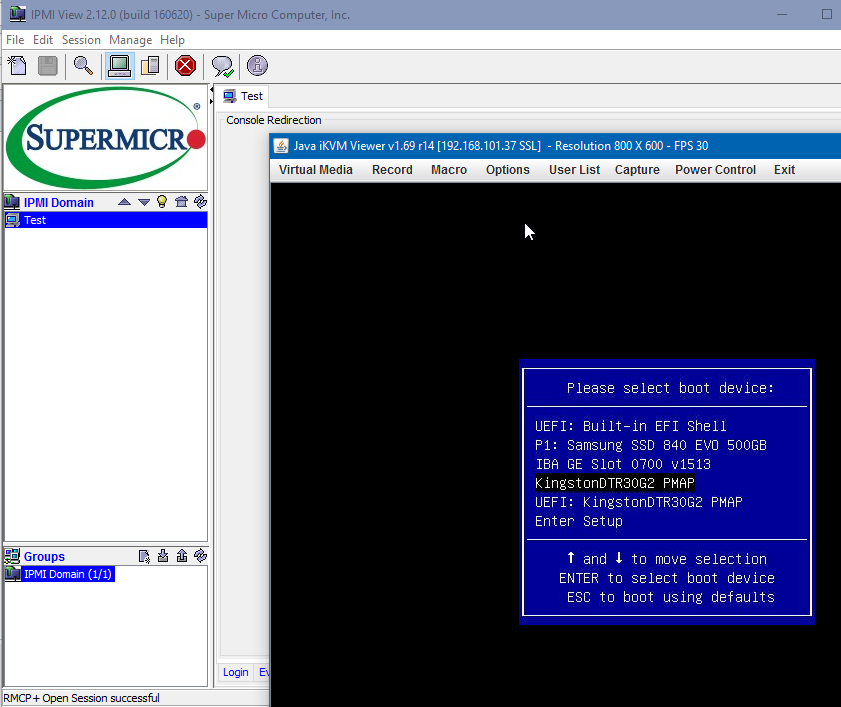Open the User List menu in iKVM Viewer

(x=574, y=170)
